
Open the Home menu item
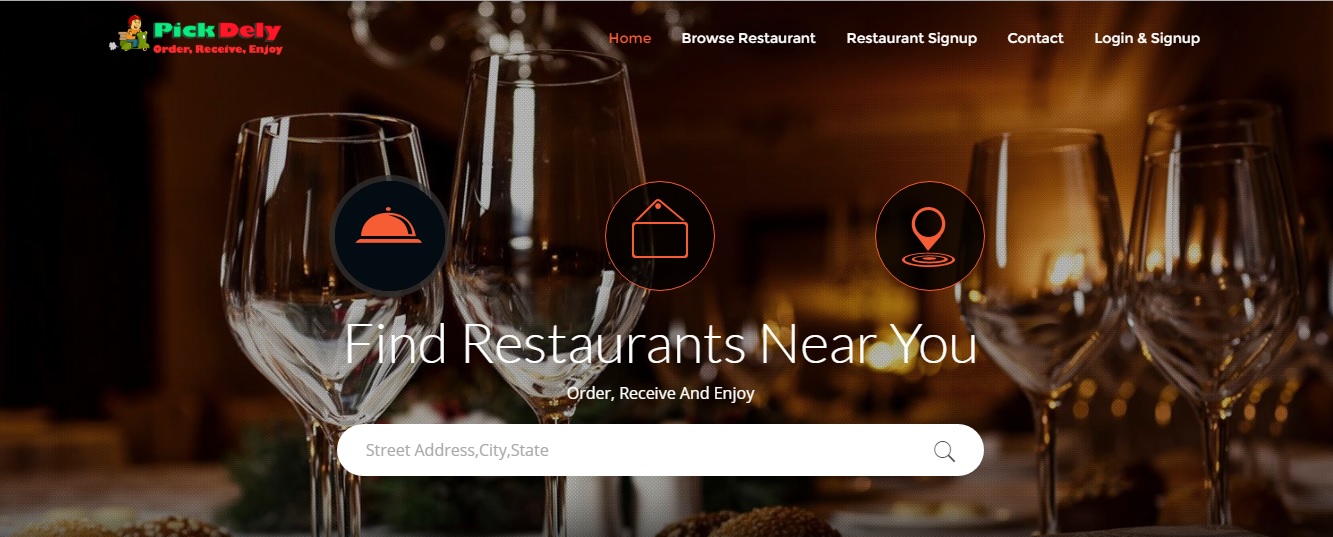630,38
